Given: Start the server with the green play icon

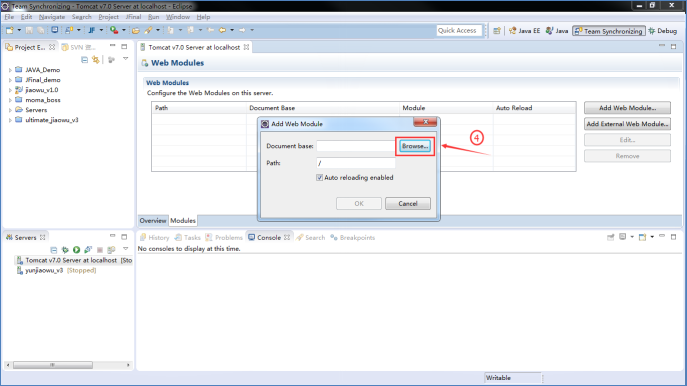Looking at the screenshot, I should 77,249.
